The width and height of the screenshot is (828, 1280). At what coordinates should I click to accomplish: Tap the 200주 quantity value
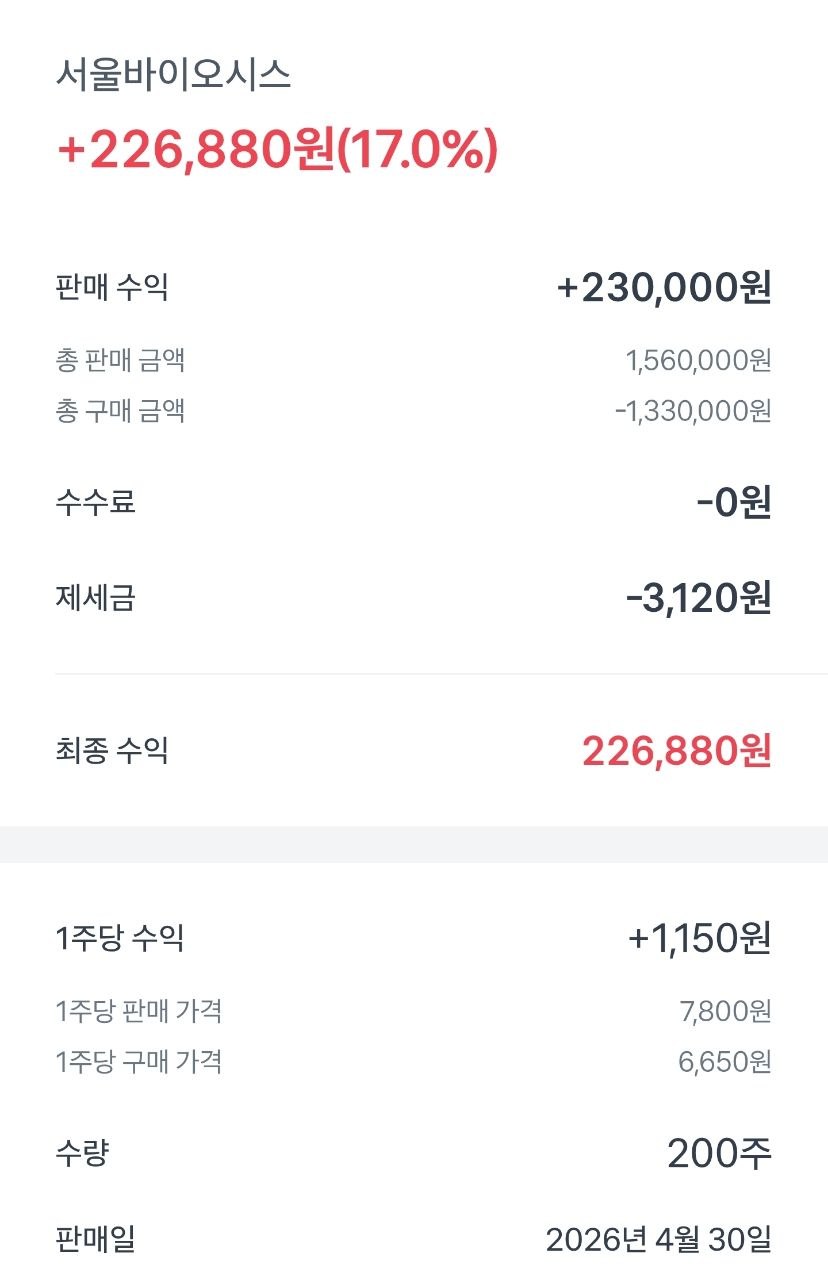[719, 1154]
